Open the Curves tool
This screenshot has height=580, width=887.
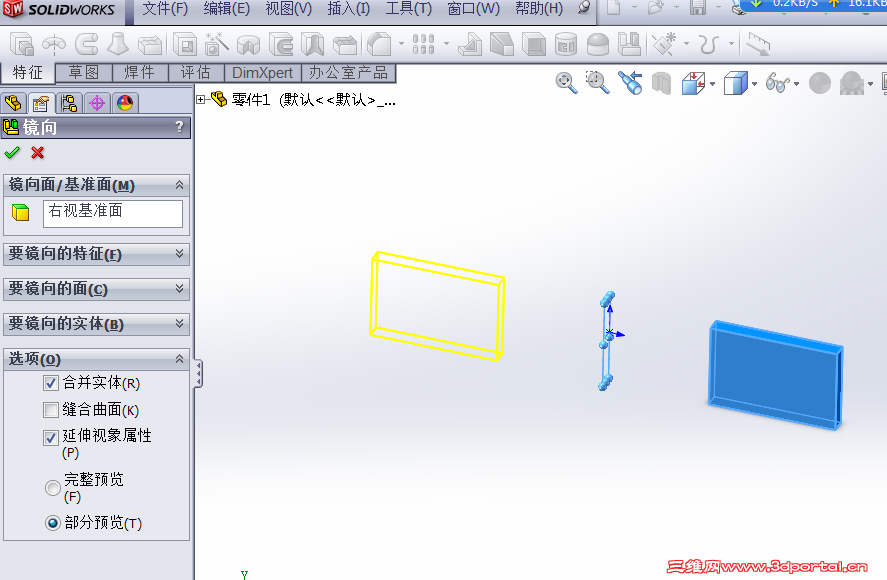709,44
